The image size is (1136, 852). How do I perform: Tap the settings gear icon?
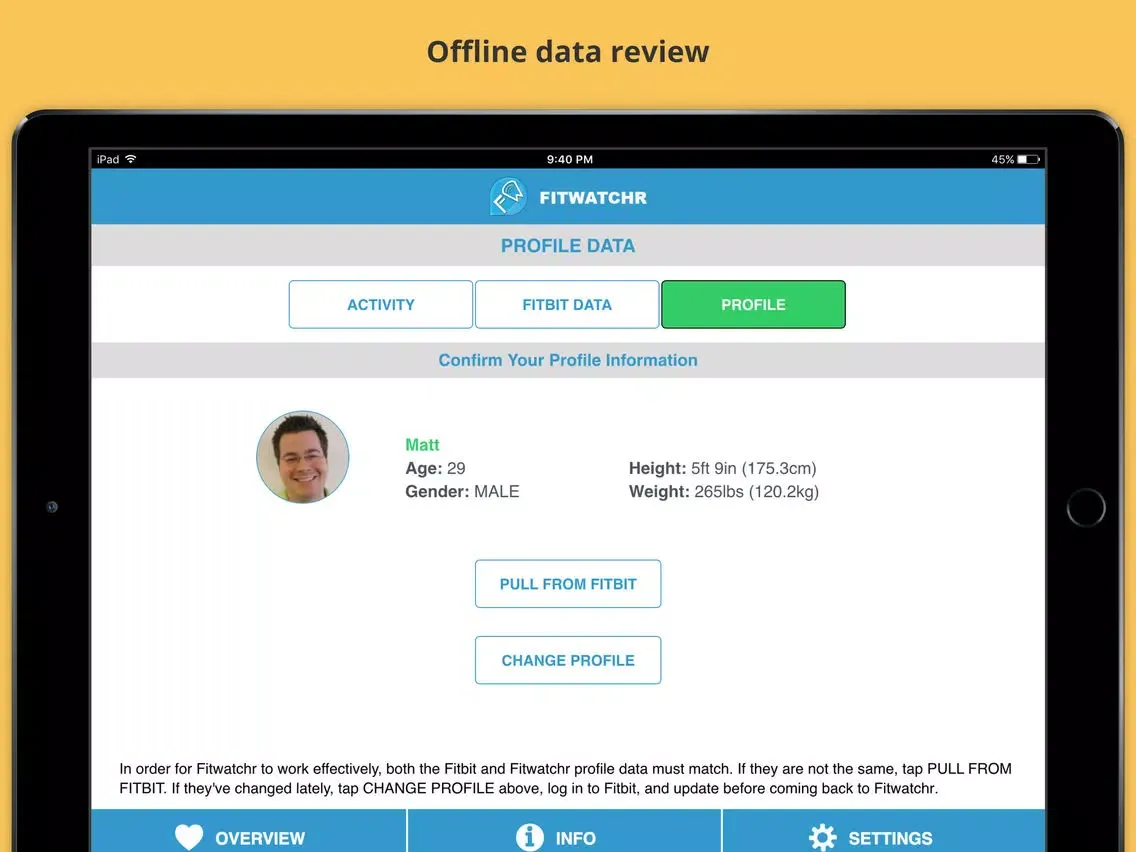click(x=822, y=838)
